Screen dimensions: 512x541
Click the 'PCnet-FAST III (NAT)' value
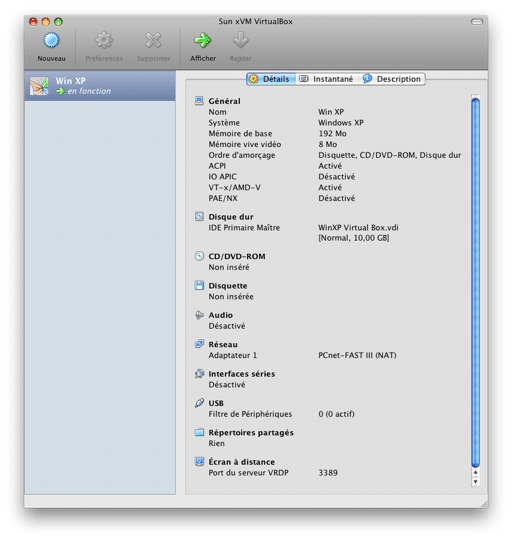(x=357, y=355)
